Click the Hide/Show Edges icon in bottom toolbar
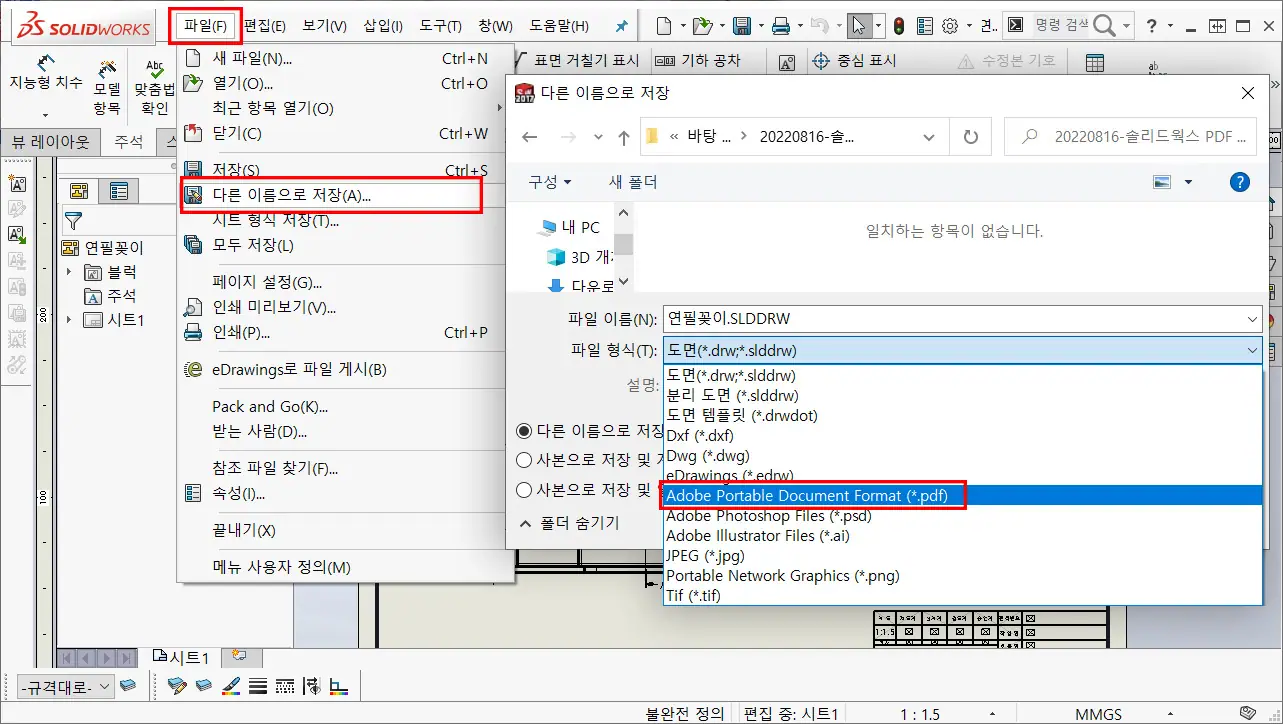This screenshot has height=724, width=1283. (312, 686)
